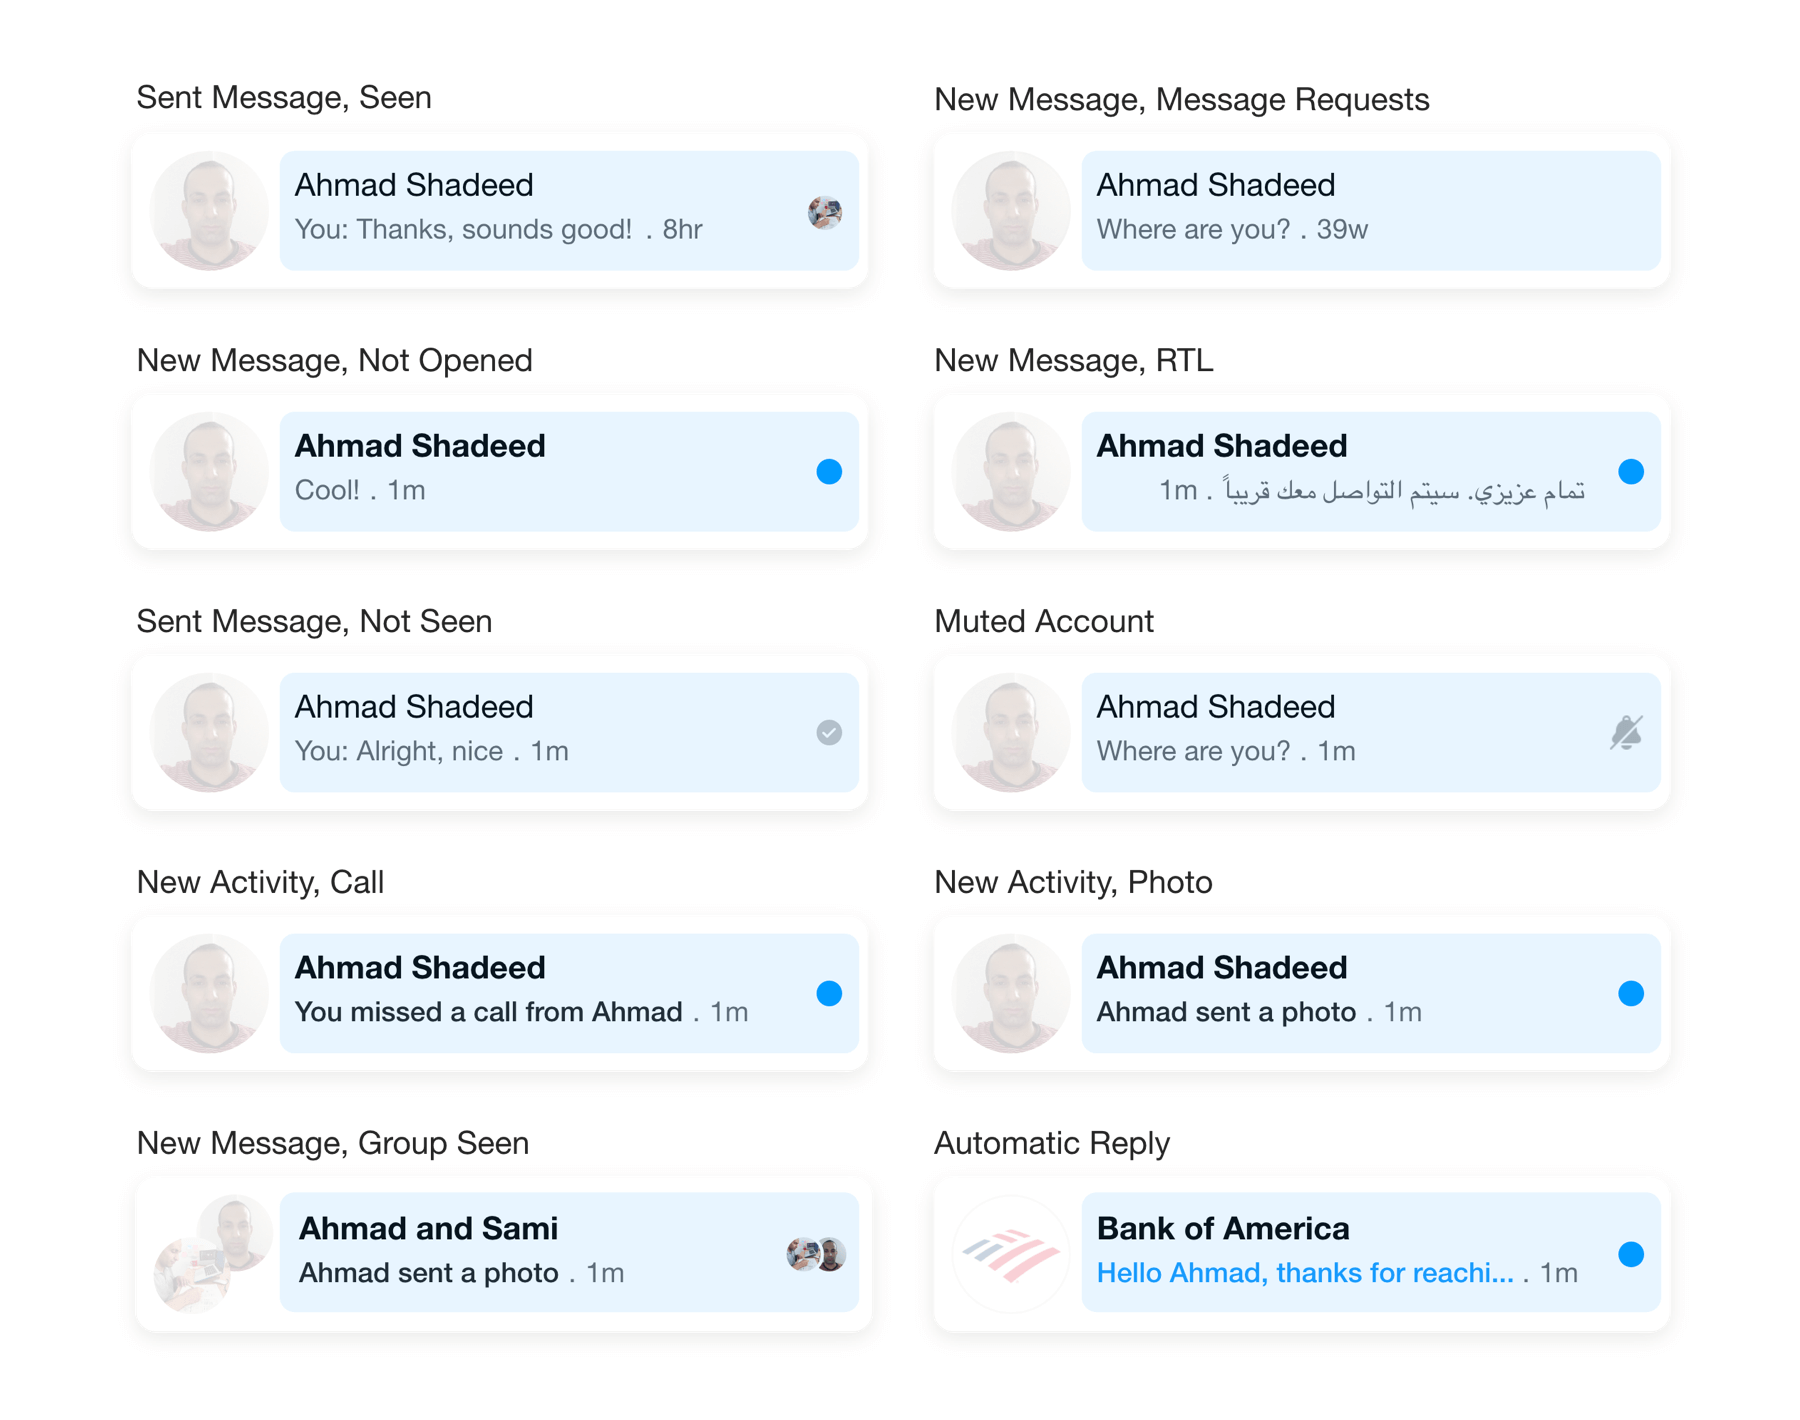The width and height of the screenshot is (1800, 1420).
Task: Click the blue dot beside 'Ahmad sent a photo' 1m
Action: 1631,993
